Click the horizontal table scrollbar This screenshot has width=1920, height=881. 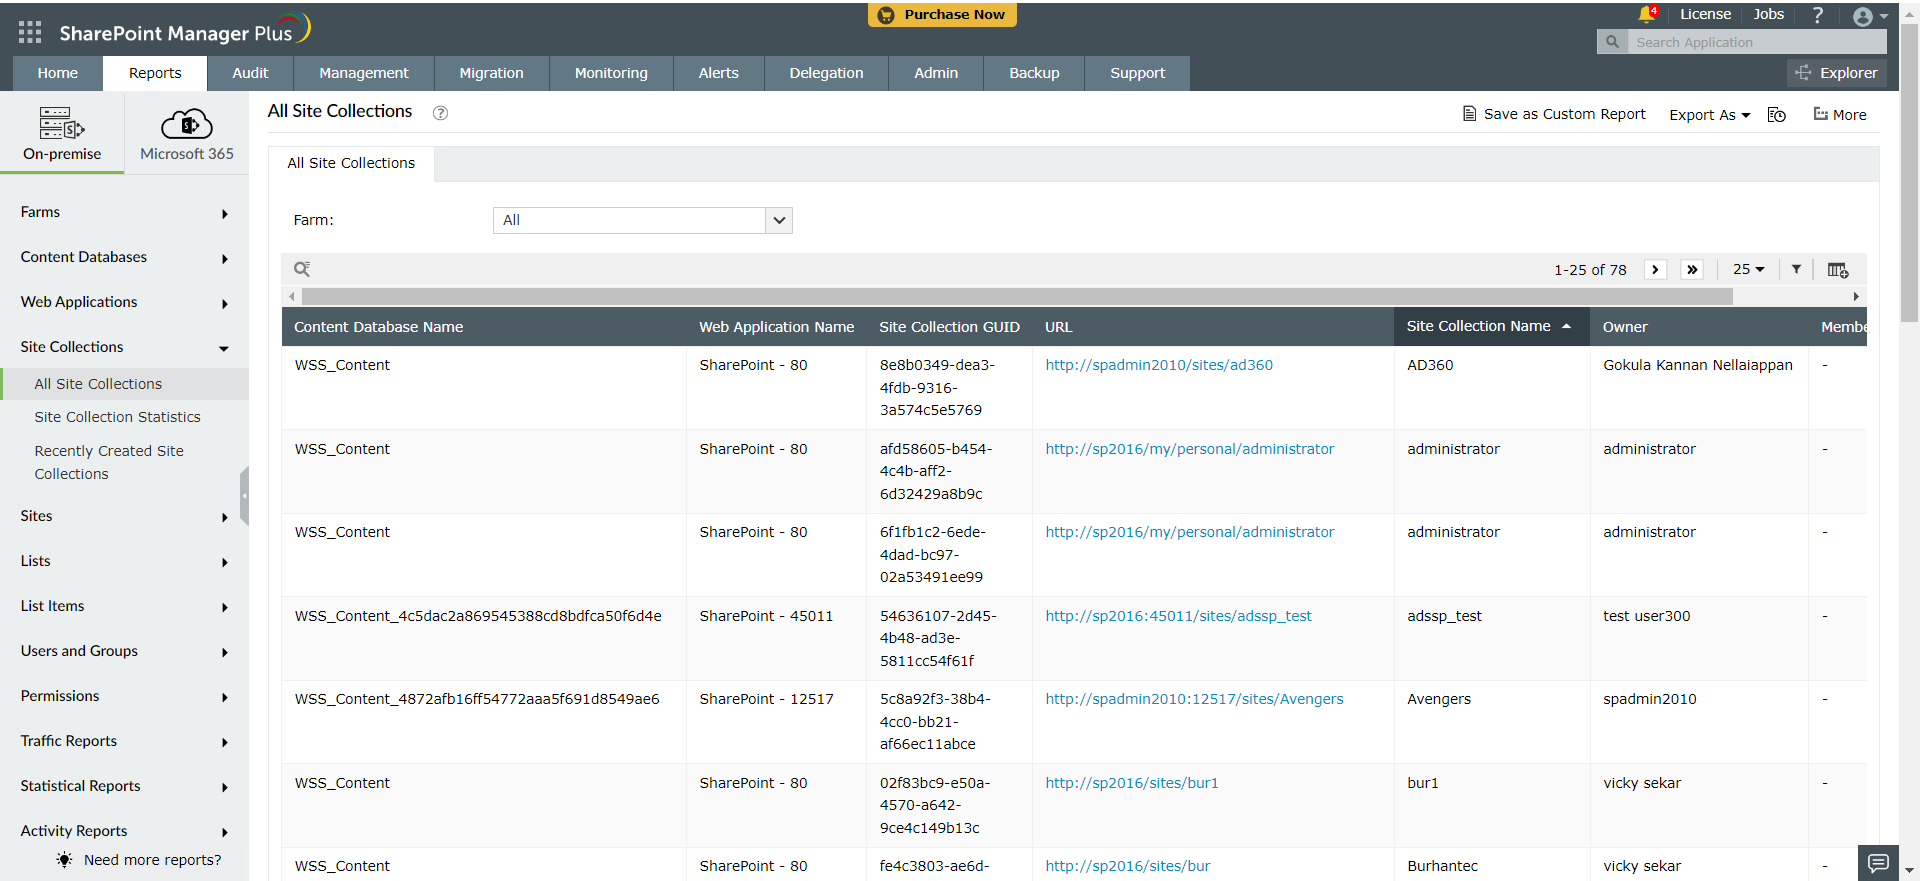coord(1016,297)
